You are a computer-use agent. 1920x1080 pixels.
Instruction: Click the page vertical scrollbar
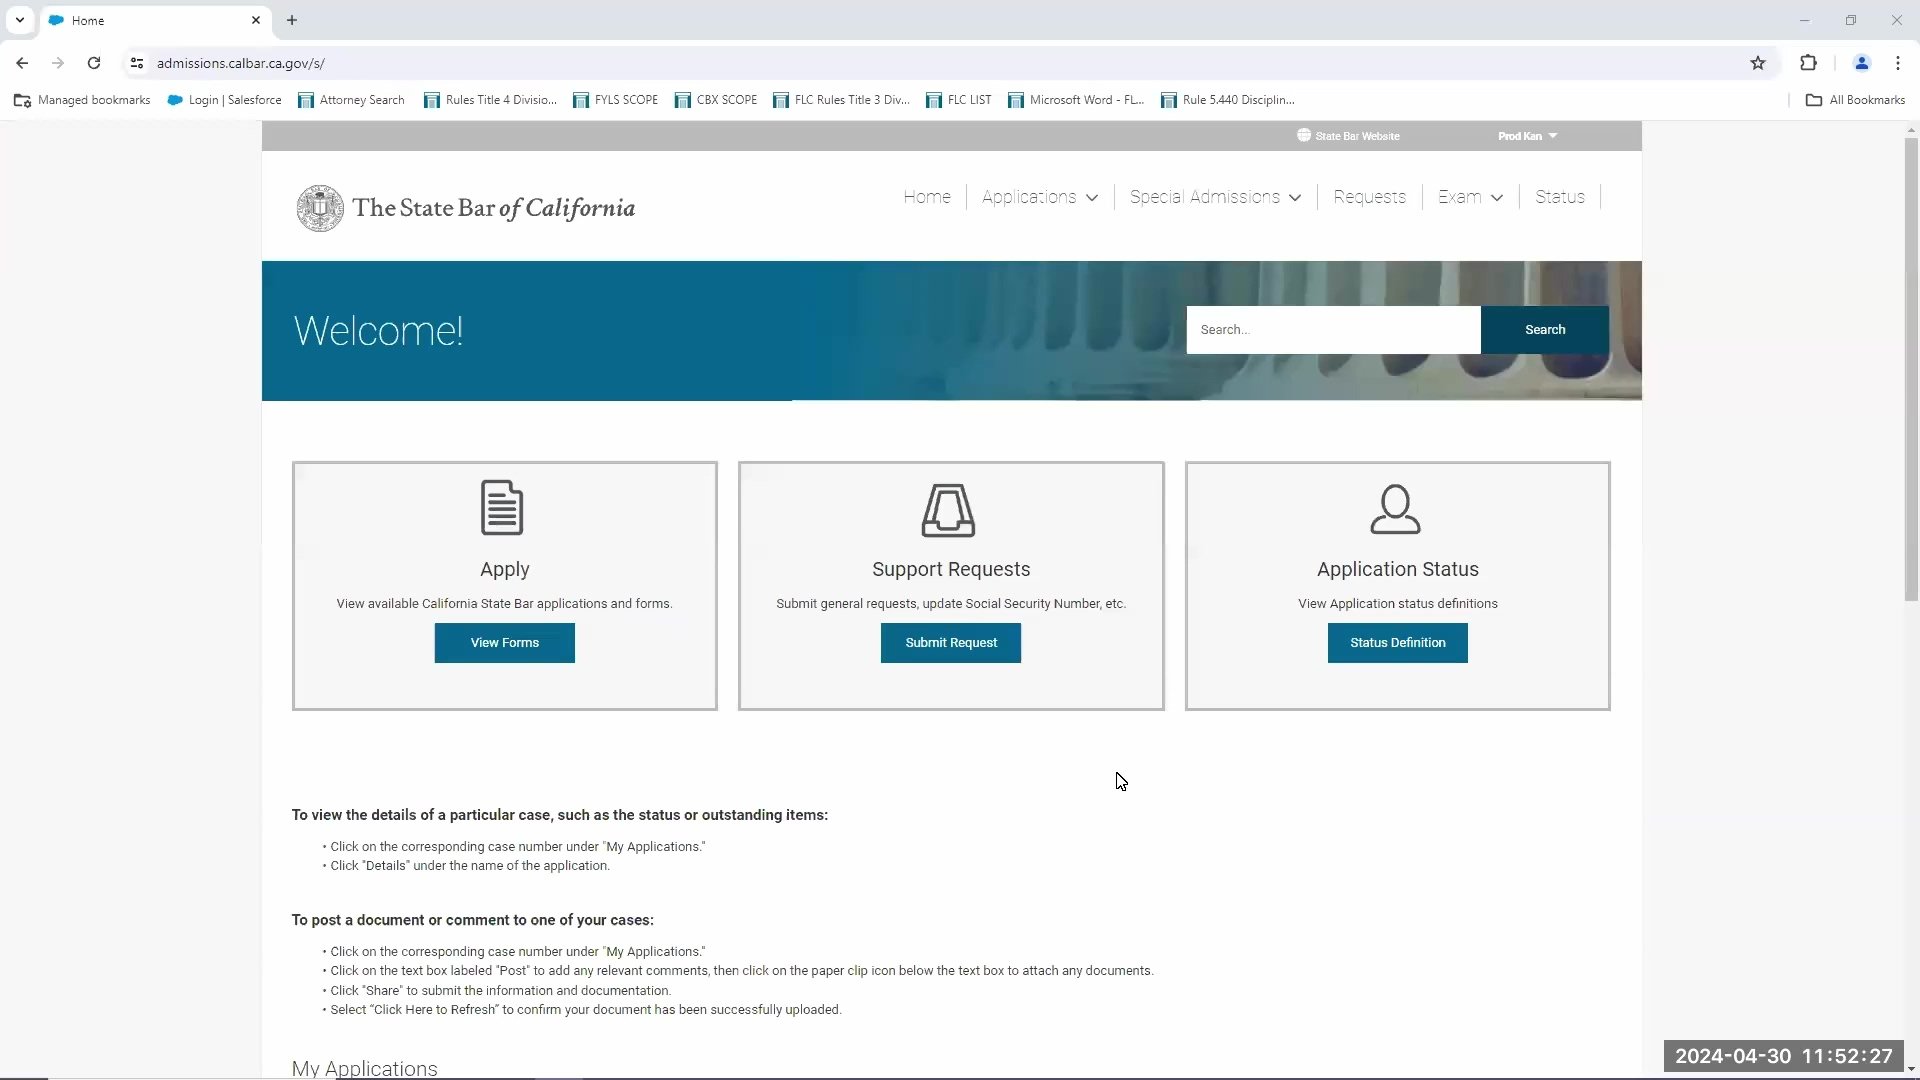point(1911,370)
